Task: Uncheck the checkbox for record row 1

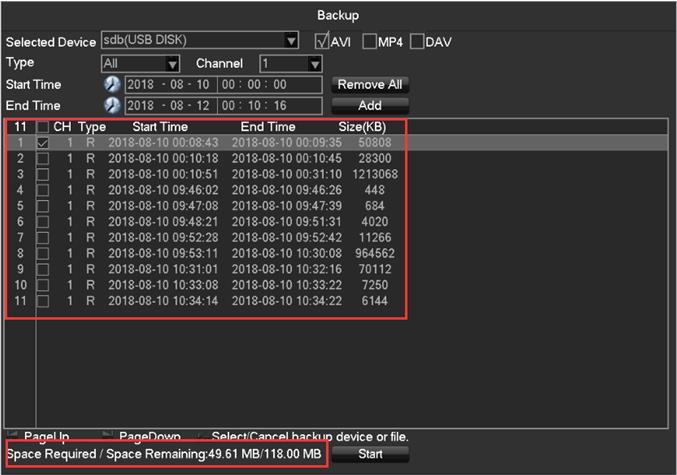Action: (x=42, y=143)
